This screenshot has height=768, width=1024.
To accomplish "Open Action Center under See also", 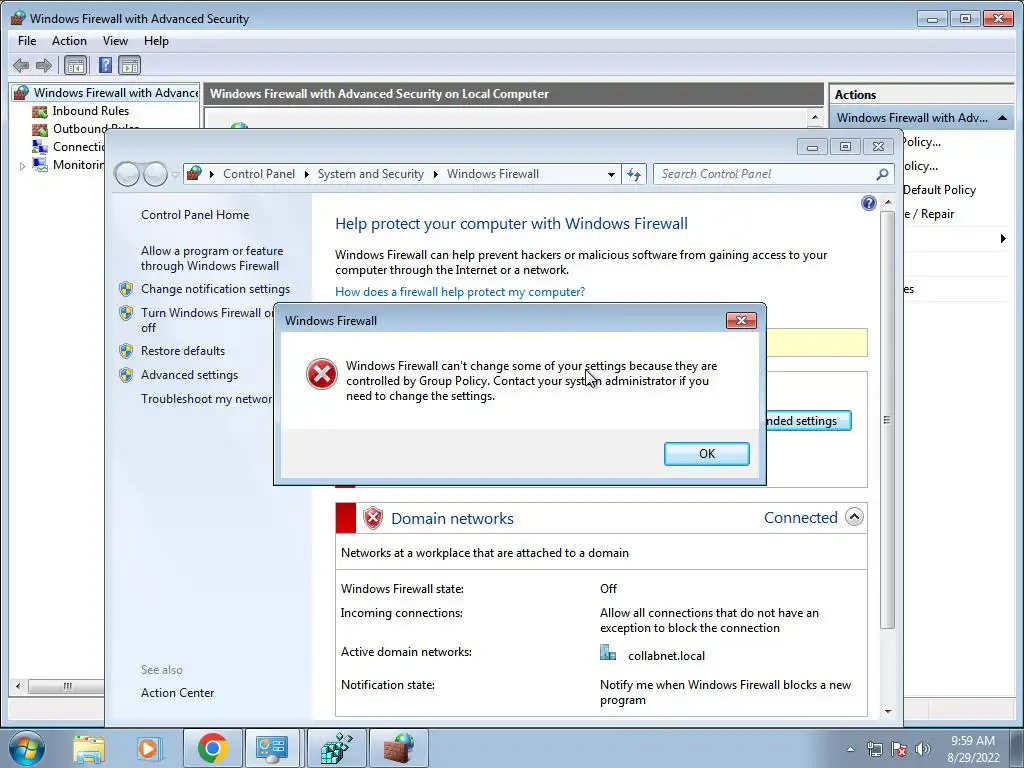I will (x=178, y=693).
